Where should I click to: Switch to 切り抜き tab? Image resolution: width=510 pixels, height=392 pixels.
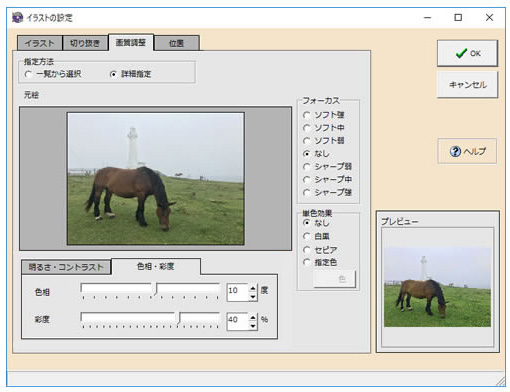(x=85, y=43)
